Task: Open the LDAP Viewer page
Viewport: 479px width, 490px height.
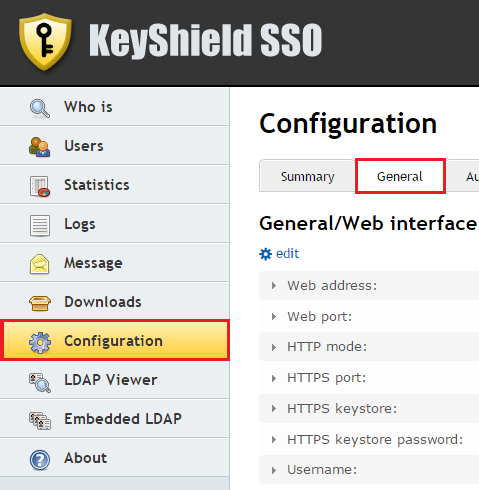Action: click(115, 380)
